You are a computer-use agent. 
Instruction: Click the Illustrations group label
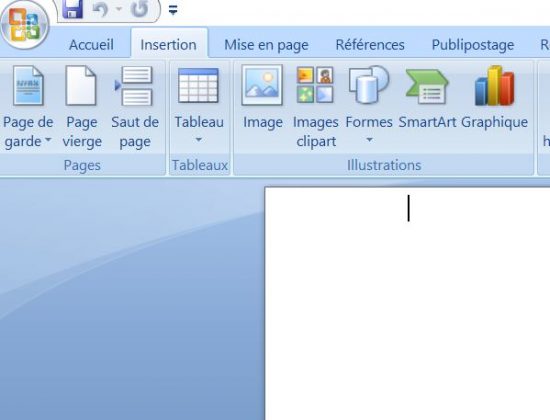(384, 165)
